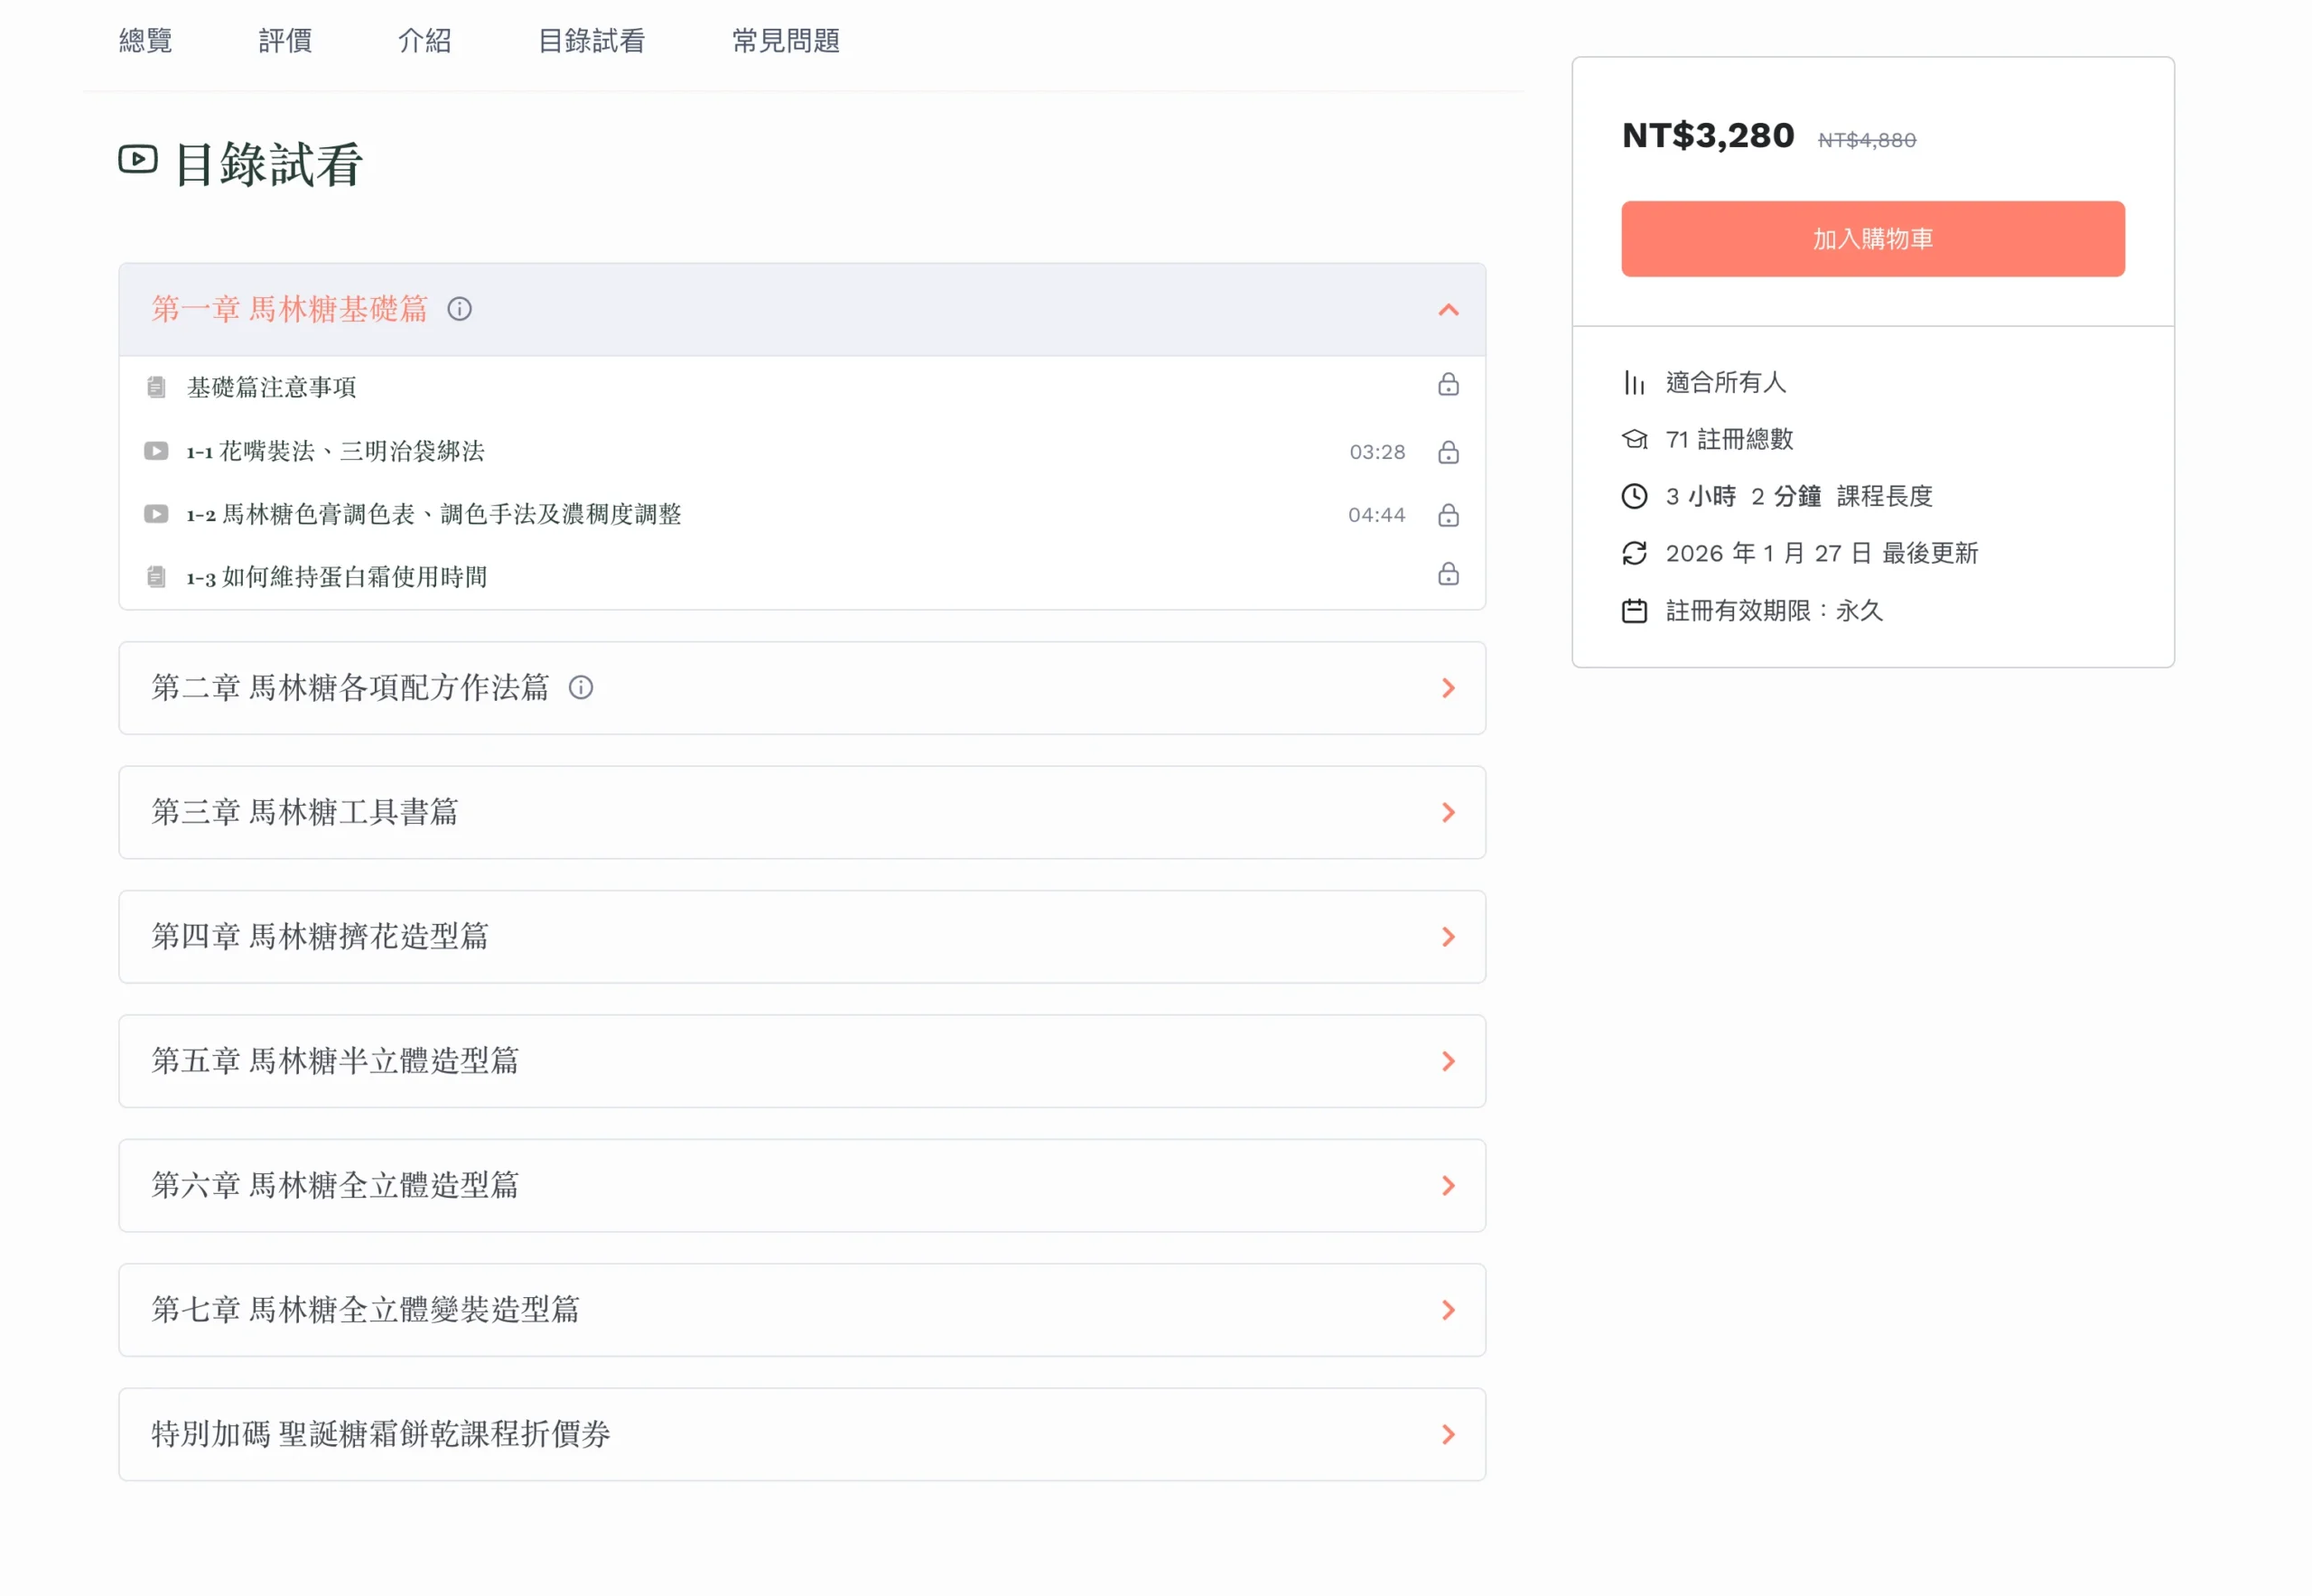Open the 常見問題 tab
2312x1596 pixels.
[x=786, y=41]
